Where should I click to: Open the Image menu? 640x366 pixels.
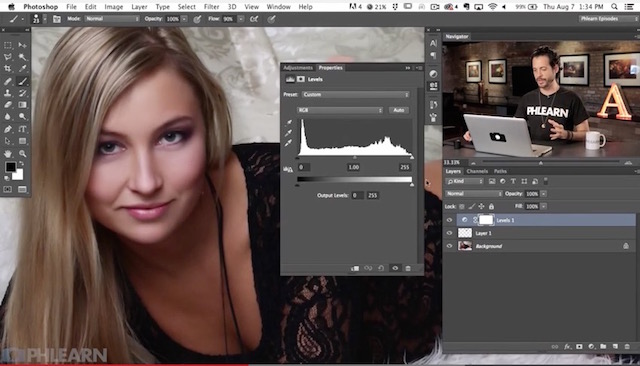113,7
